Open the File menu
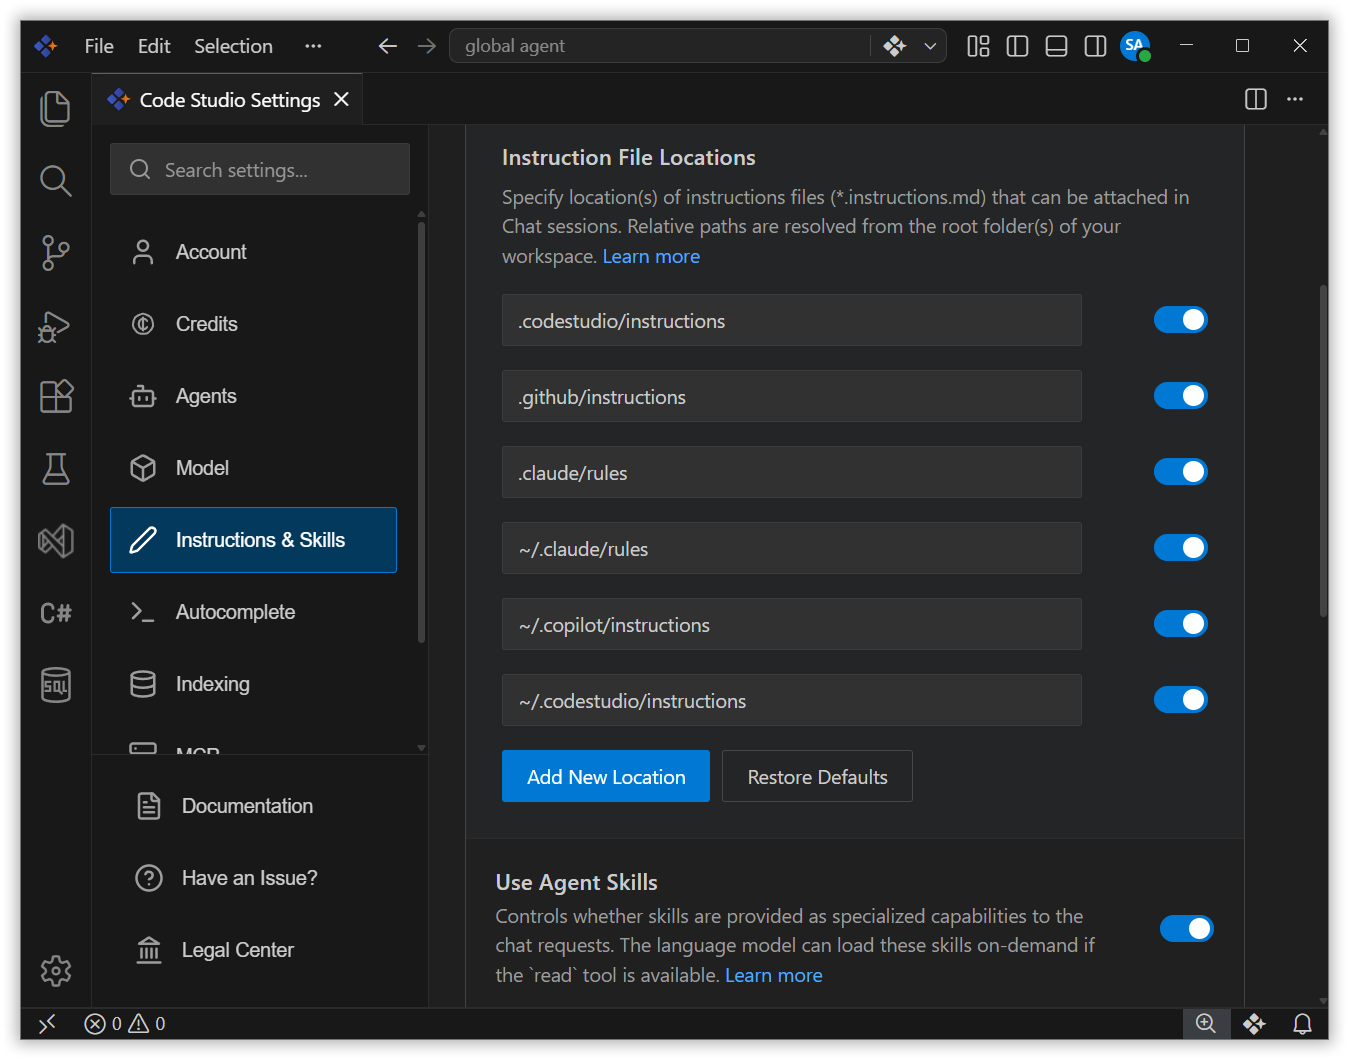1349x1060 pixels. (99, 46)
